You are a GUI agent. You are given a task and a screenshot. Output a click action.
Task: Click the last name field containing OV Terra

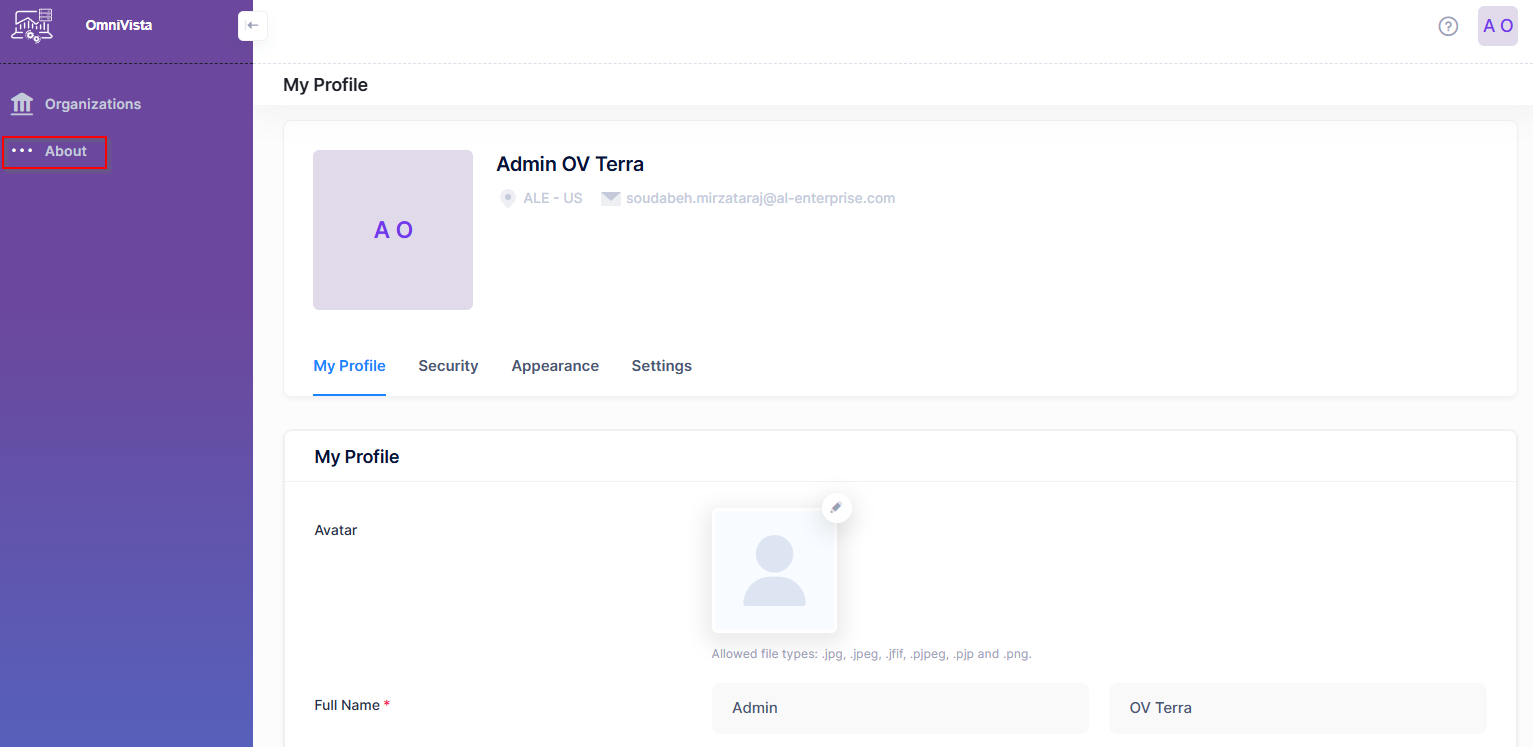pos(1297,708)
